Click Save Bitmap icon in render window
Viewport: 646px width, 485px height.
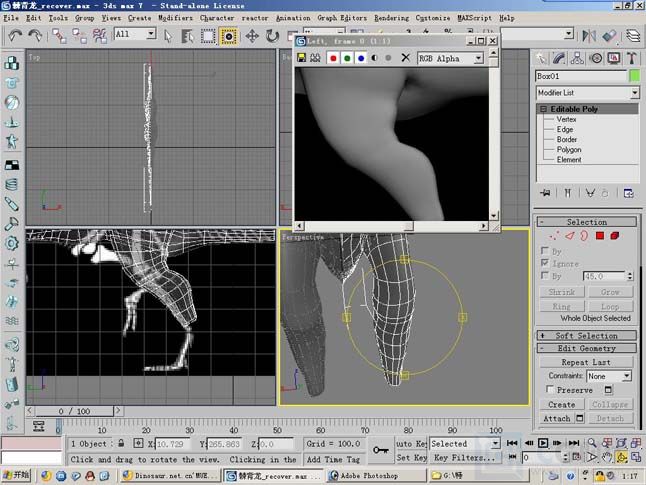click(x=302, y=58)
